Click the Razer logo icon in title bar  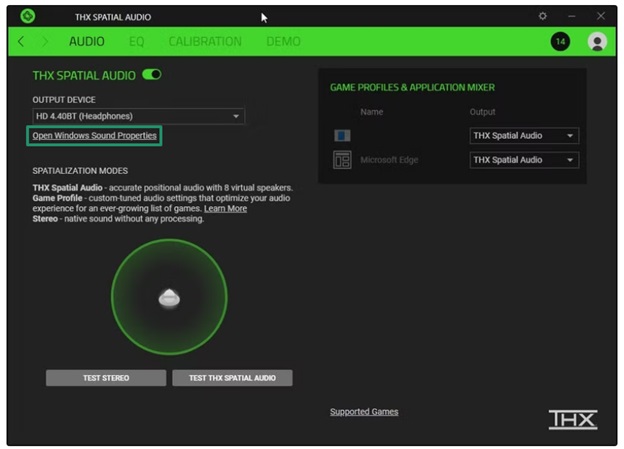point(28,16)
